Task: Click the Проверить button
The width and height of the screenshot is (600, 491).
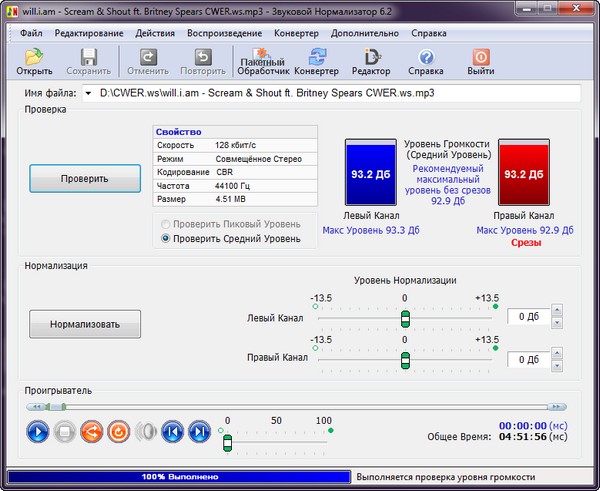Action: (x=85, y=178)
